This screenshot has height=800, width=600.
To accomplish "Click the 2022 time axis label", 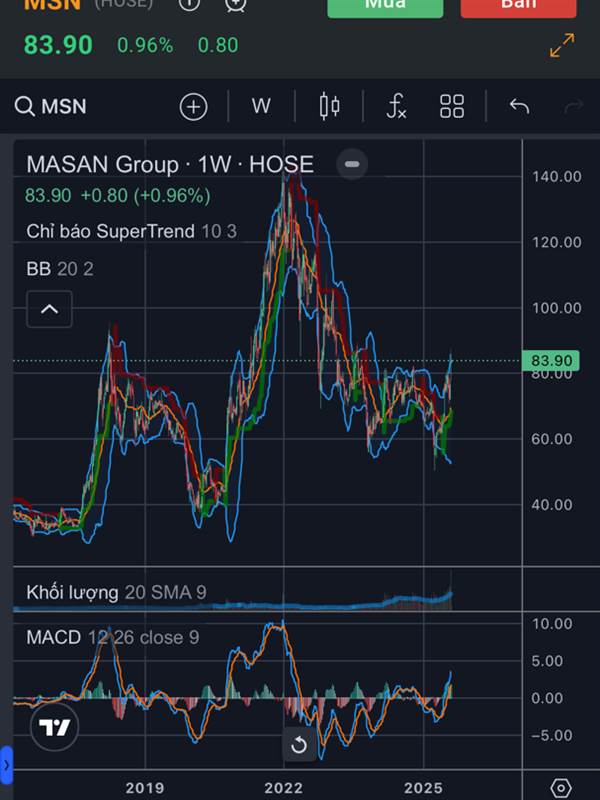I will coord(284,788).
